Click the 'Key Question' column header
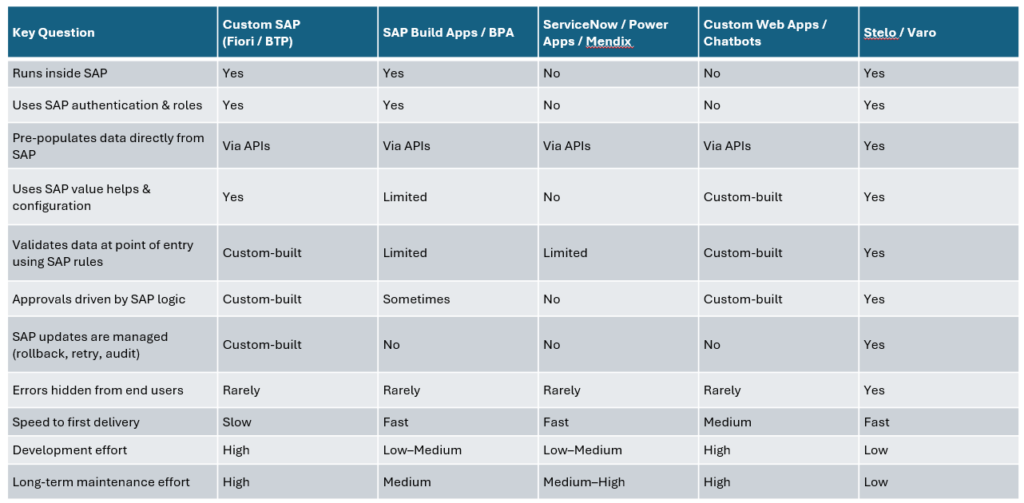This screenshot has height=503, width=1024. coord(53,33)
